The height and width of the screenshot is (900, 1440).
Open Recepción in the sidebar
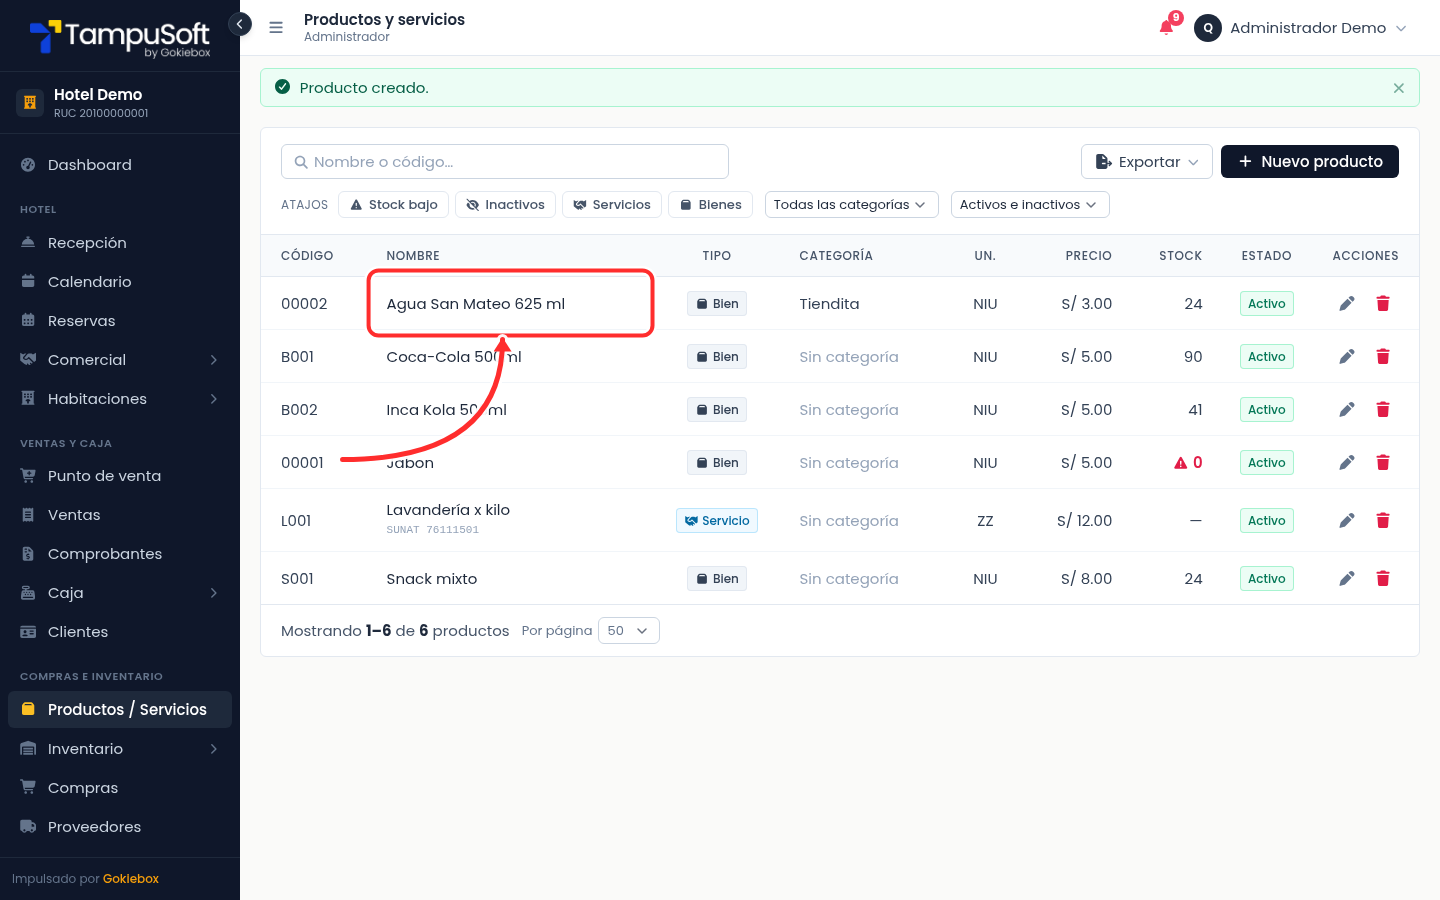[120, 243]
